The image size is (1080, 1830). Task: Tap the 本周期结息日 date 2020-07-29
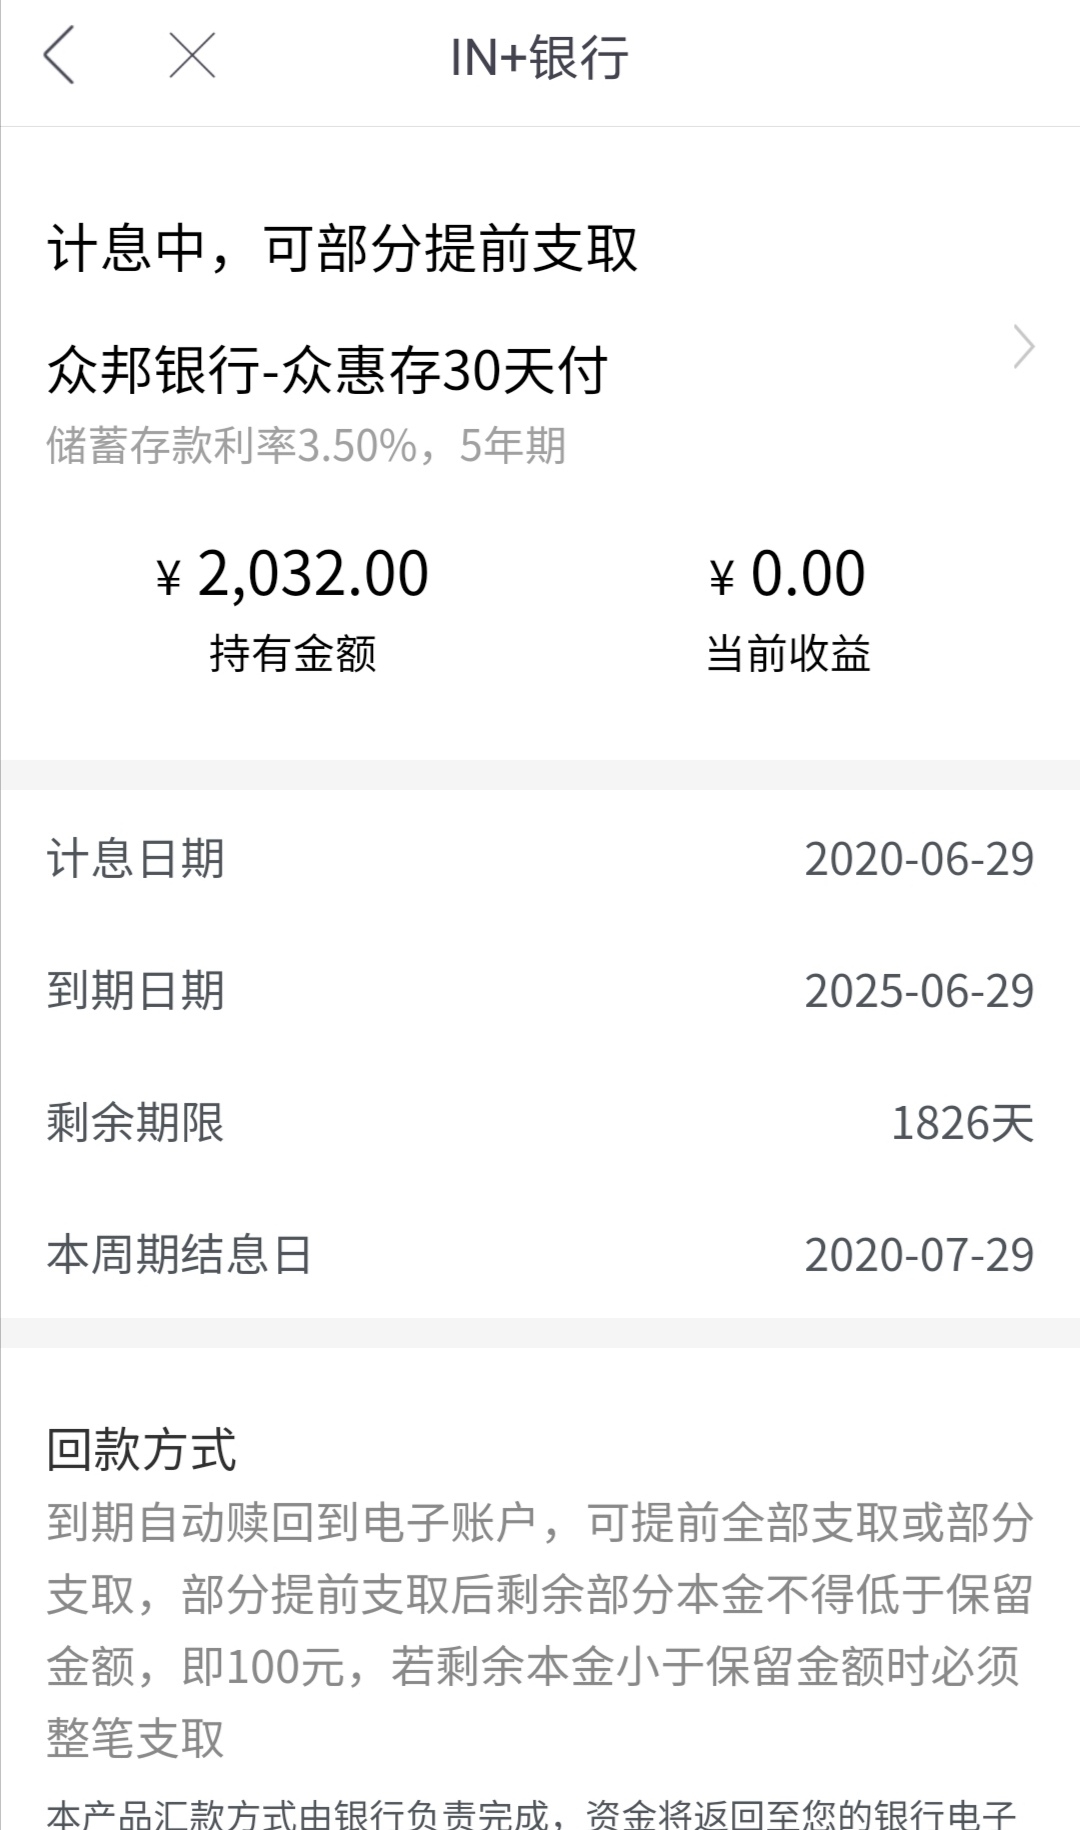919,1255
